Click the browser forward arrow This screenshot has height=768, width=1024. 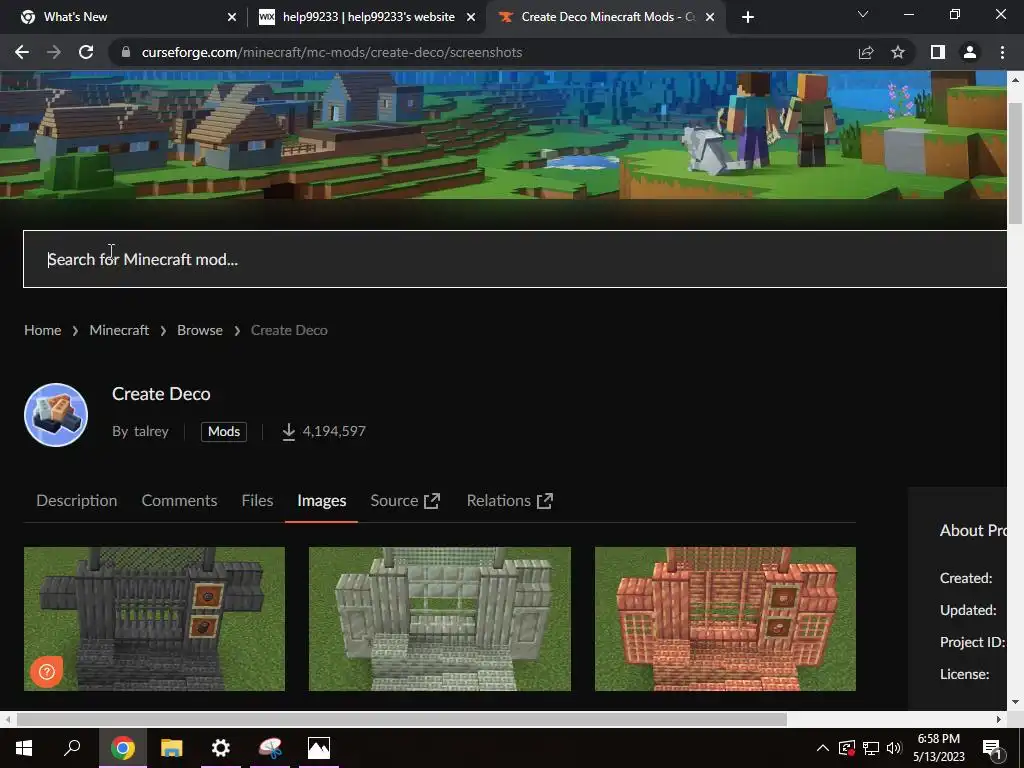pyautogui.click(x=54, y=52)
